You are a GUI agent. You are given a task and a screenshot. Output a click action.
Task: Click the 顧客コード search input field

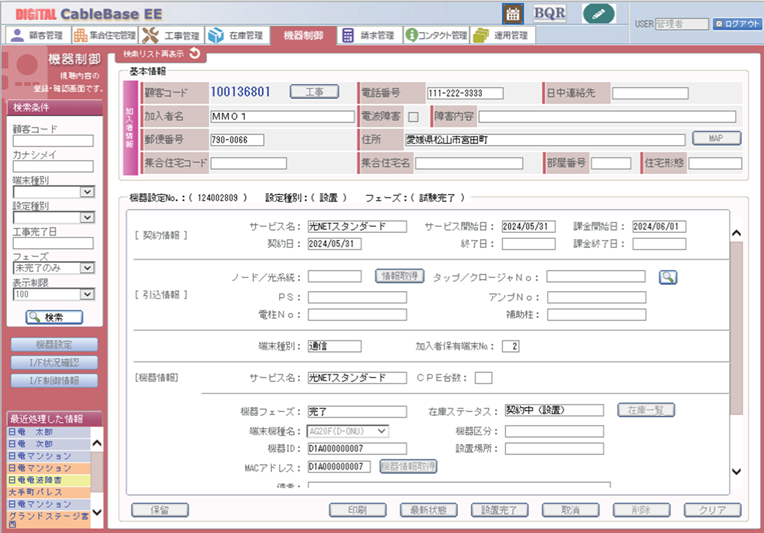click(x=52, y=141)
